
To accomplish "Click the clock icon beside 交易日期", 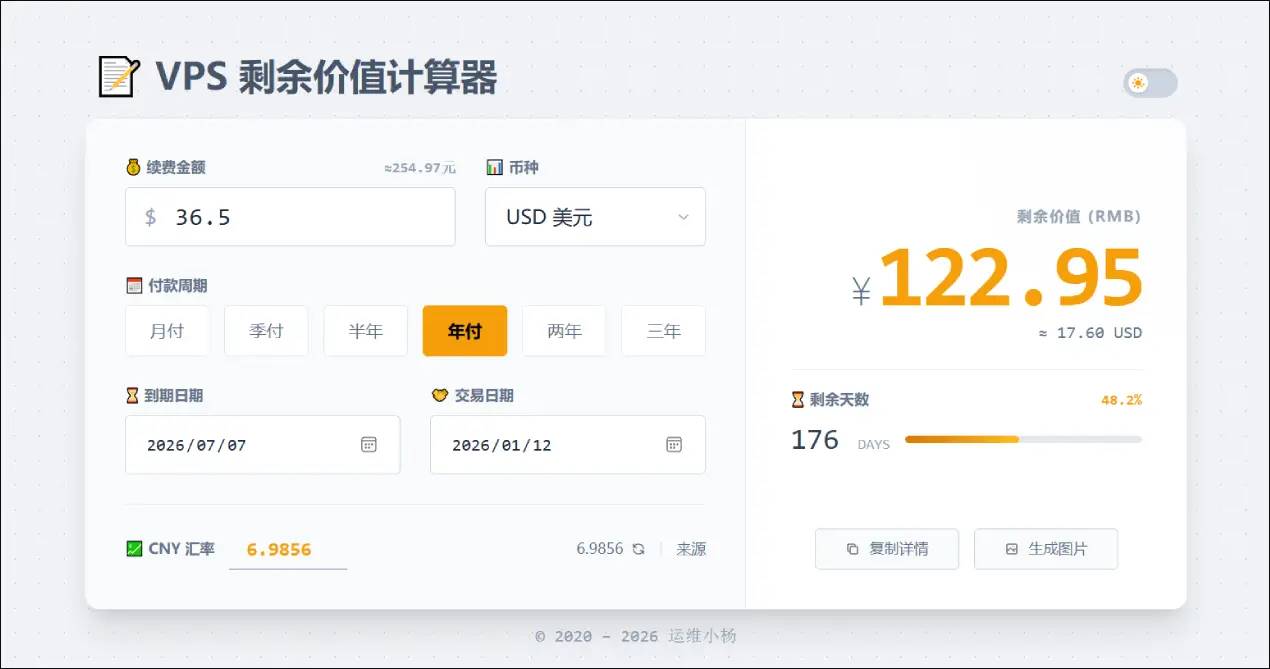I will pos(440,395).
